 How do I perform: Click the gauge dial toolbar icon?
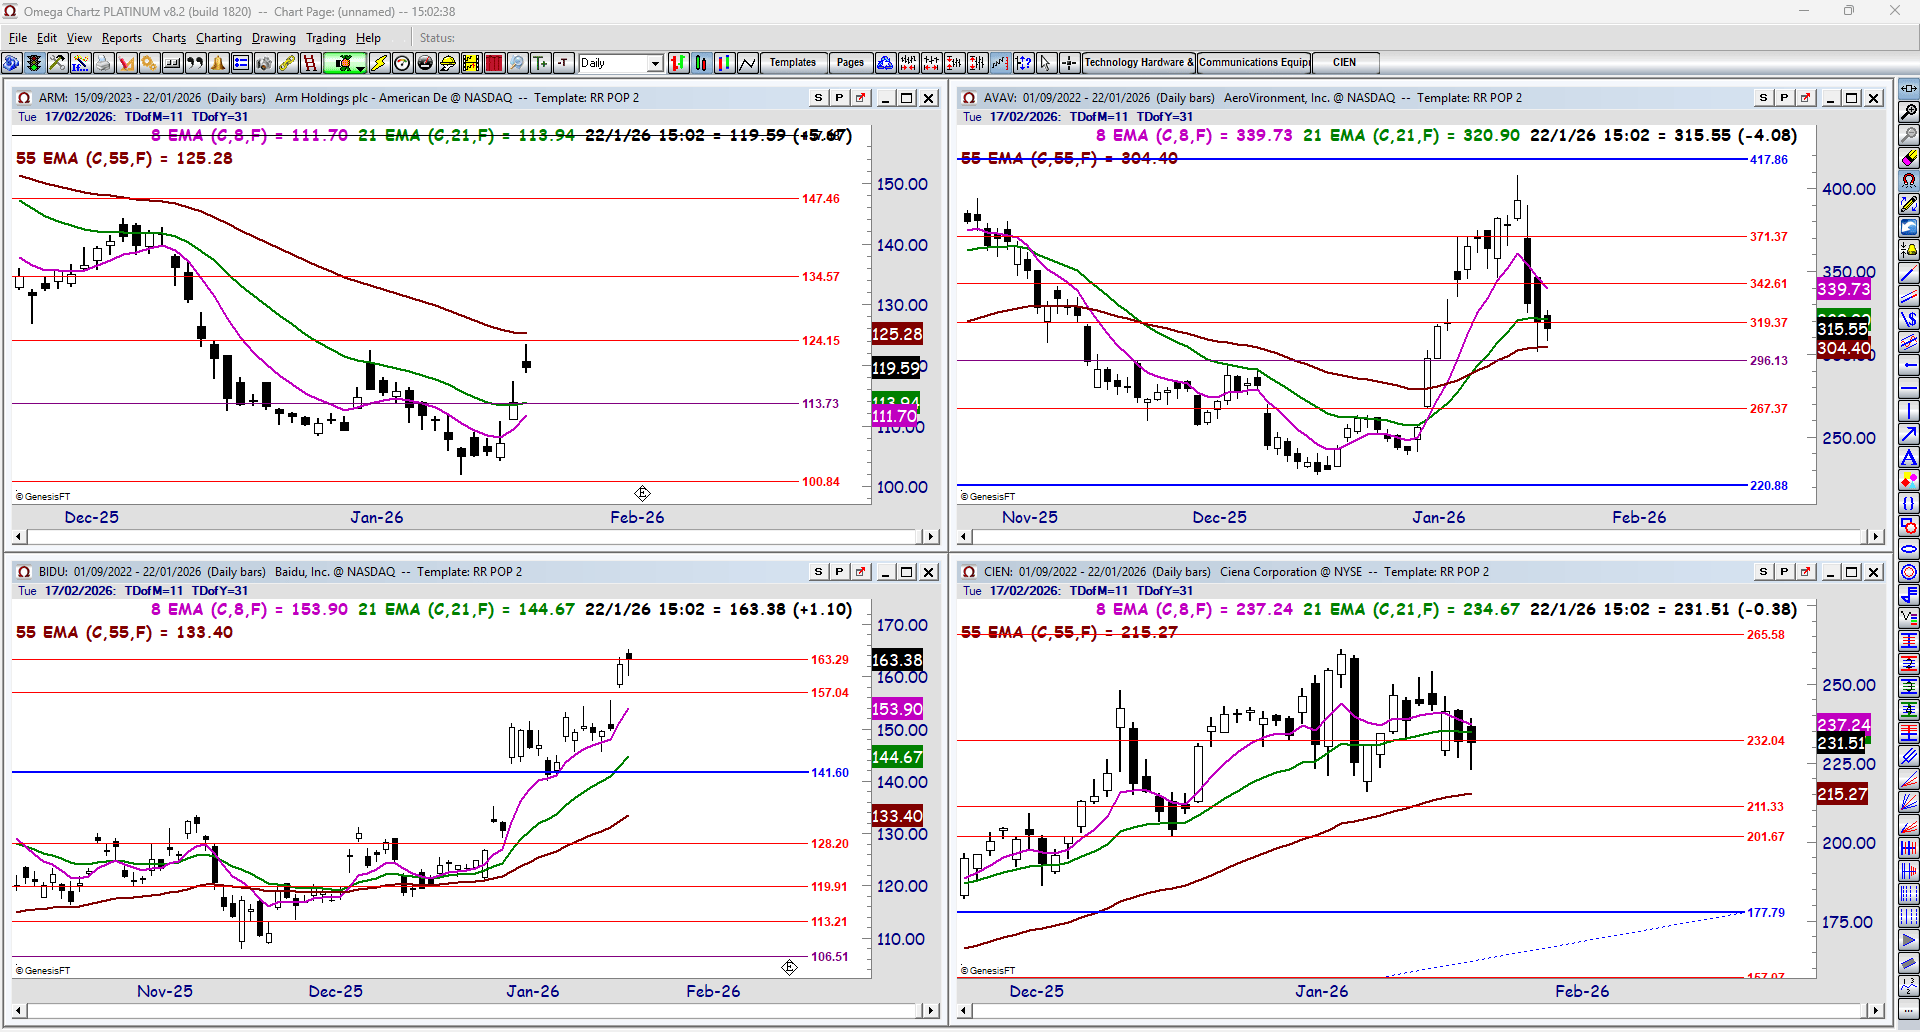402,63
